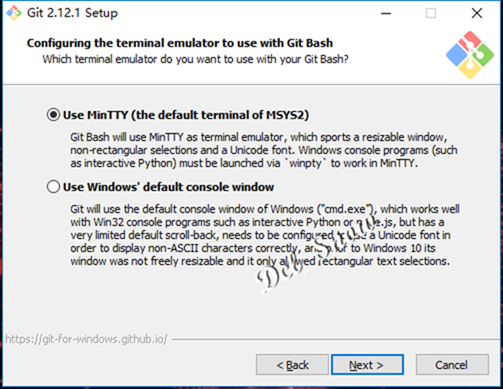Viewport: 503px width, 389px height.
Task: Click the cmd.exe description paragraph
Action: coord(265,235)
